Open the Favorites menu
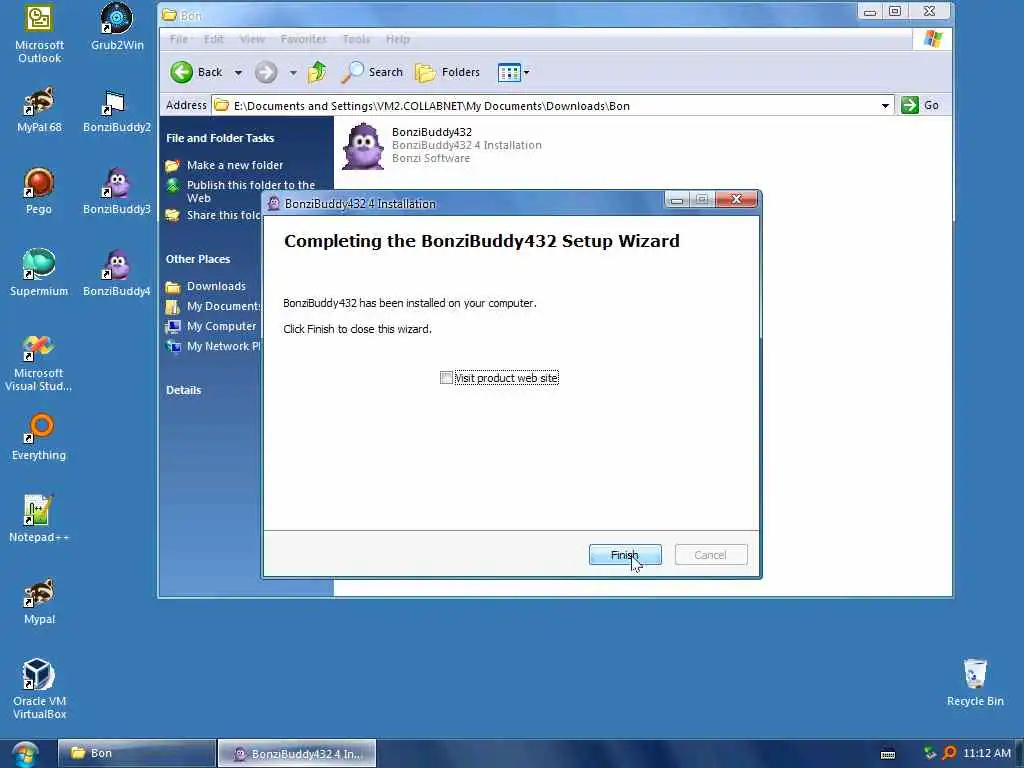 point(303,39)
